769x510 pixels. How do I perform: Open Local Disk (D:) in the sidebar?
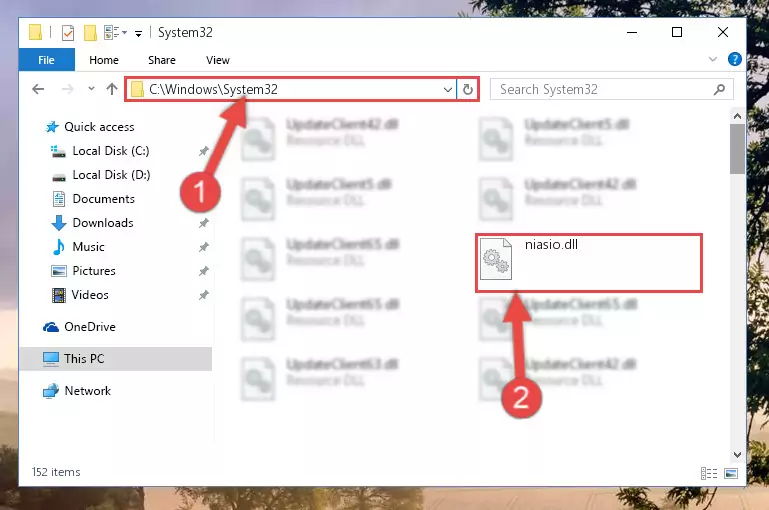111,175
